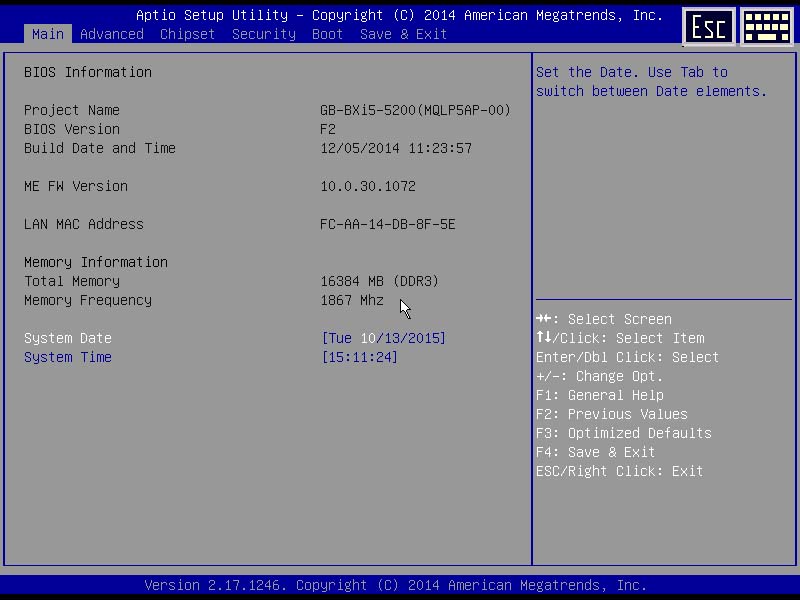This screenshot has height=600, width=800.
Task: Click the 'Set the Date' help text
Action: [652, 82]
